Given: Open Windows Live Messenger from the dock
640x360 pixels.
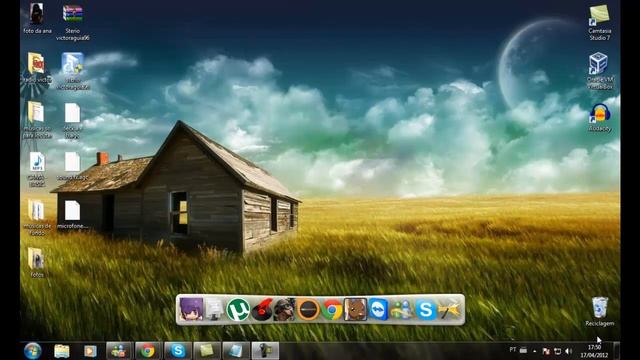Looking at the screenshot, I should 402,310.
